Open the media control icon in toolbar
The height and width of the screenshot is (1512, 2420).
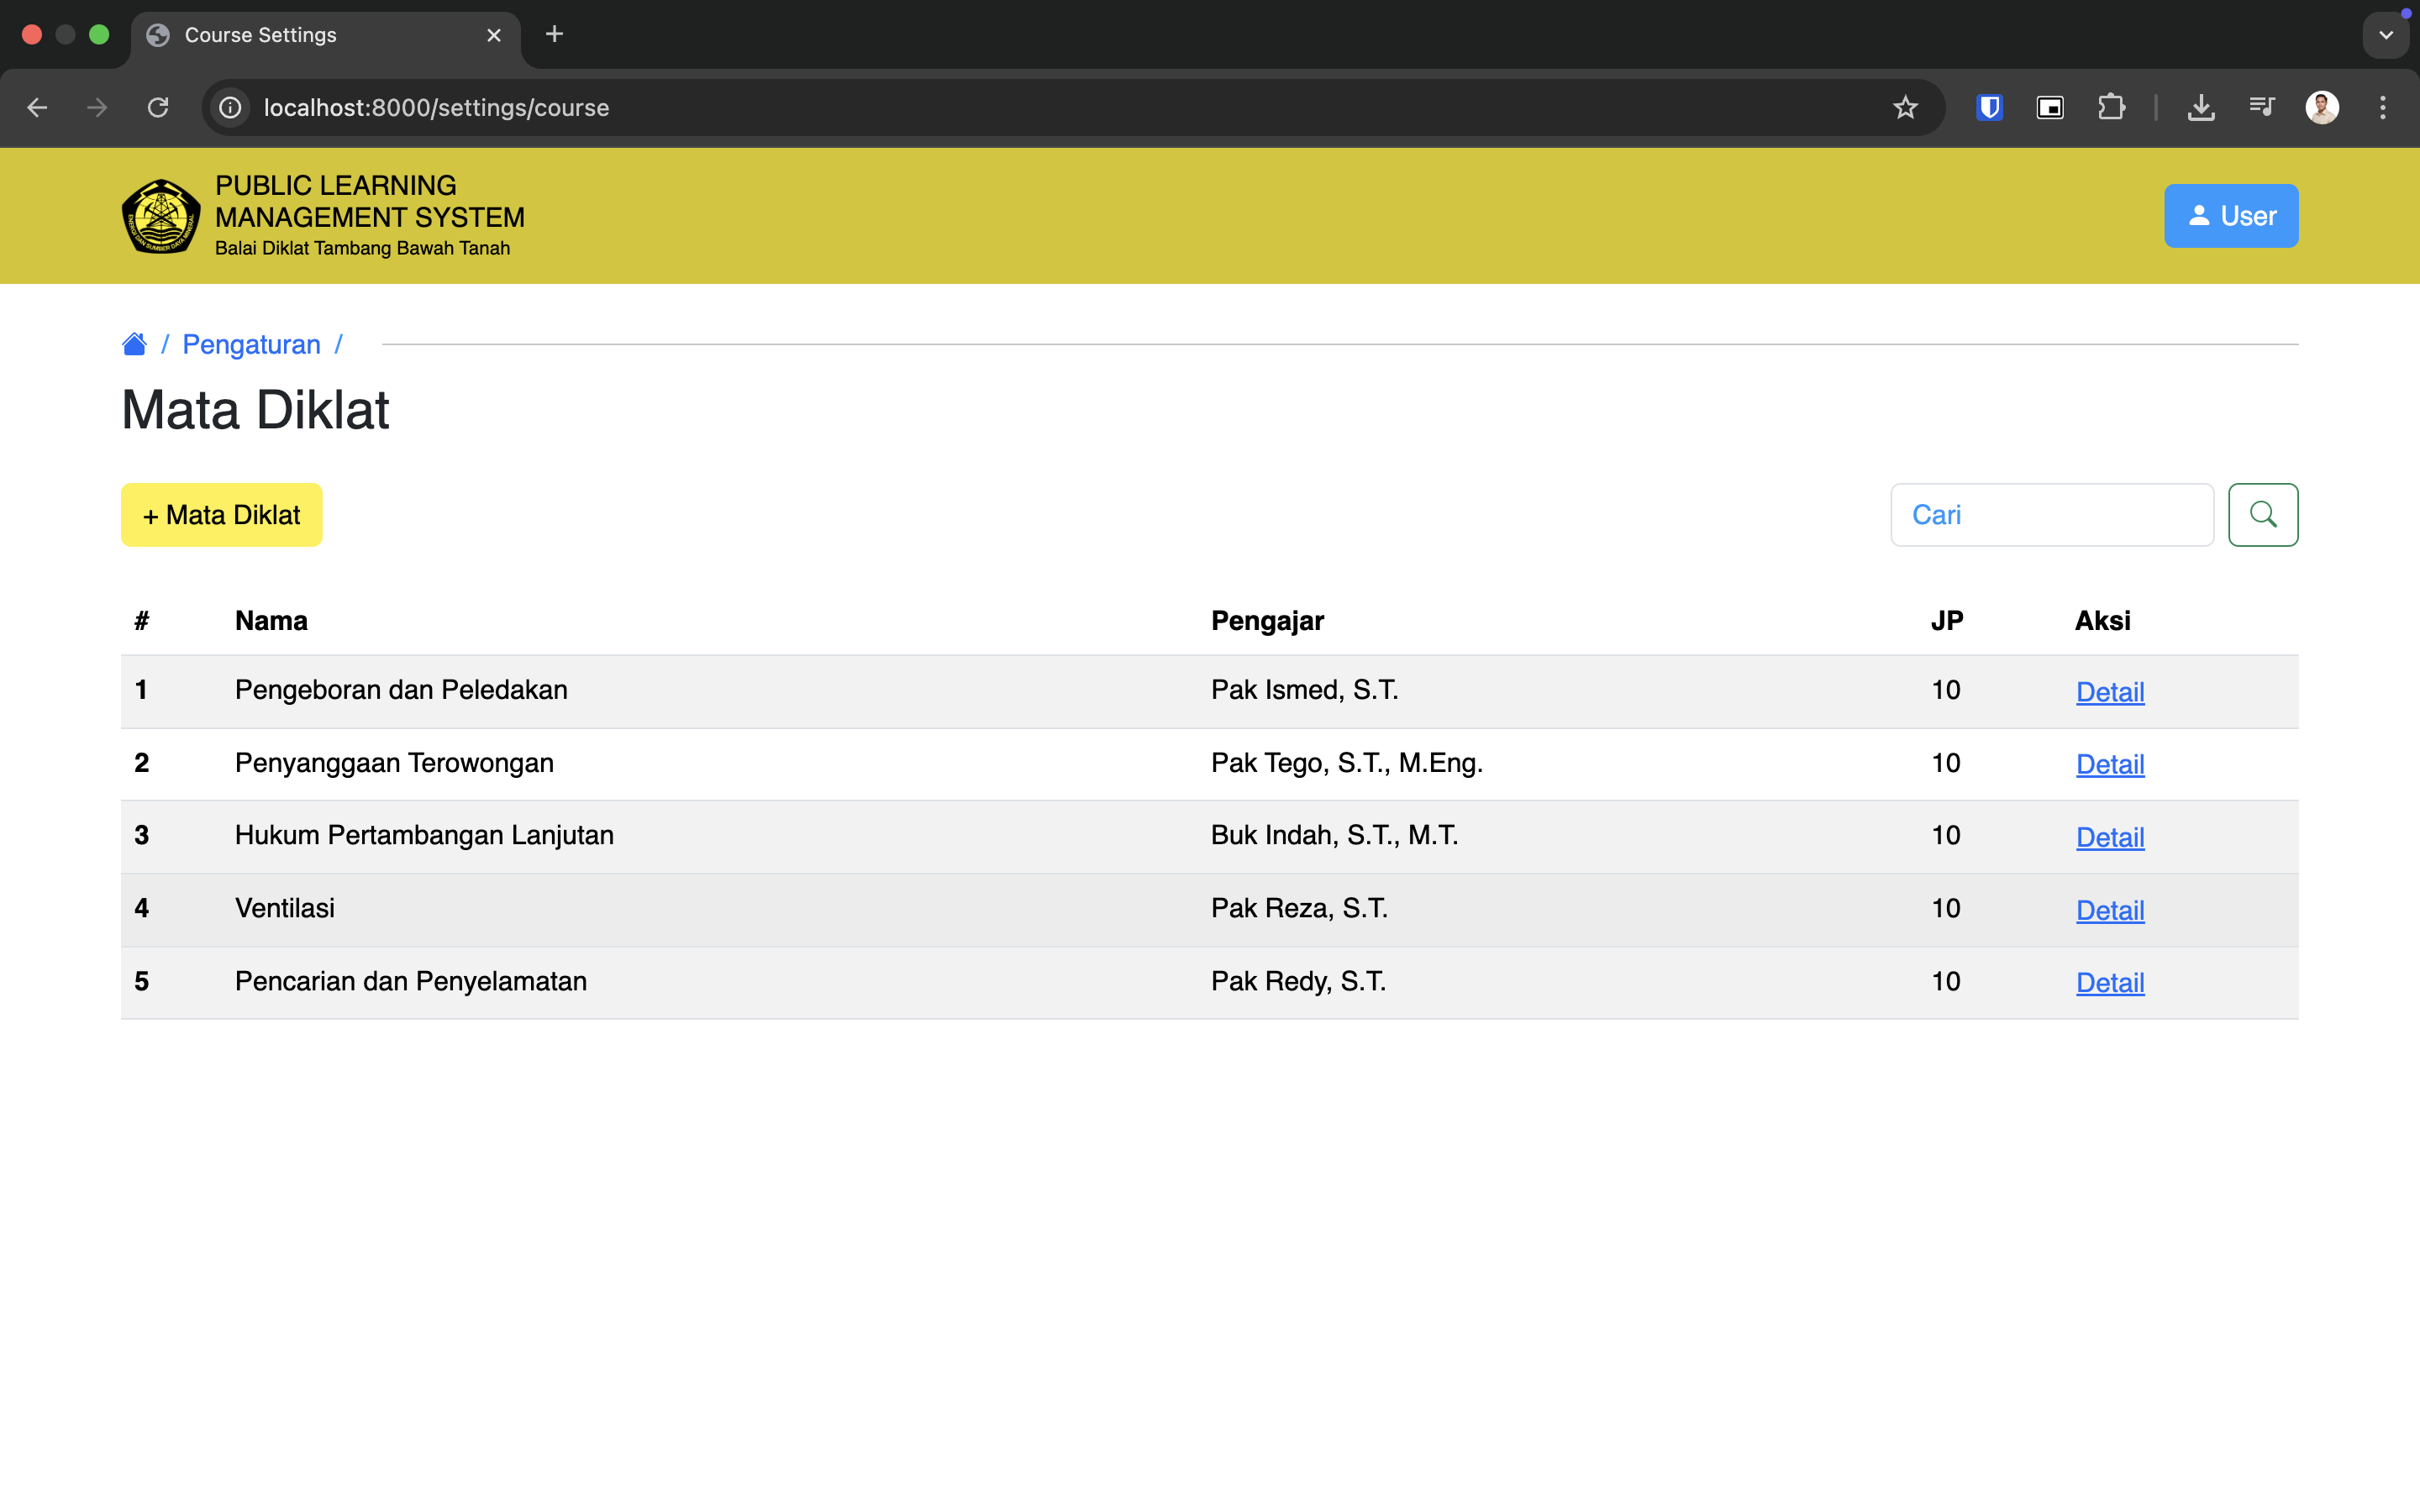tap(2261, 107)
